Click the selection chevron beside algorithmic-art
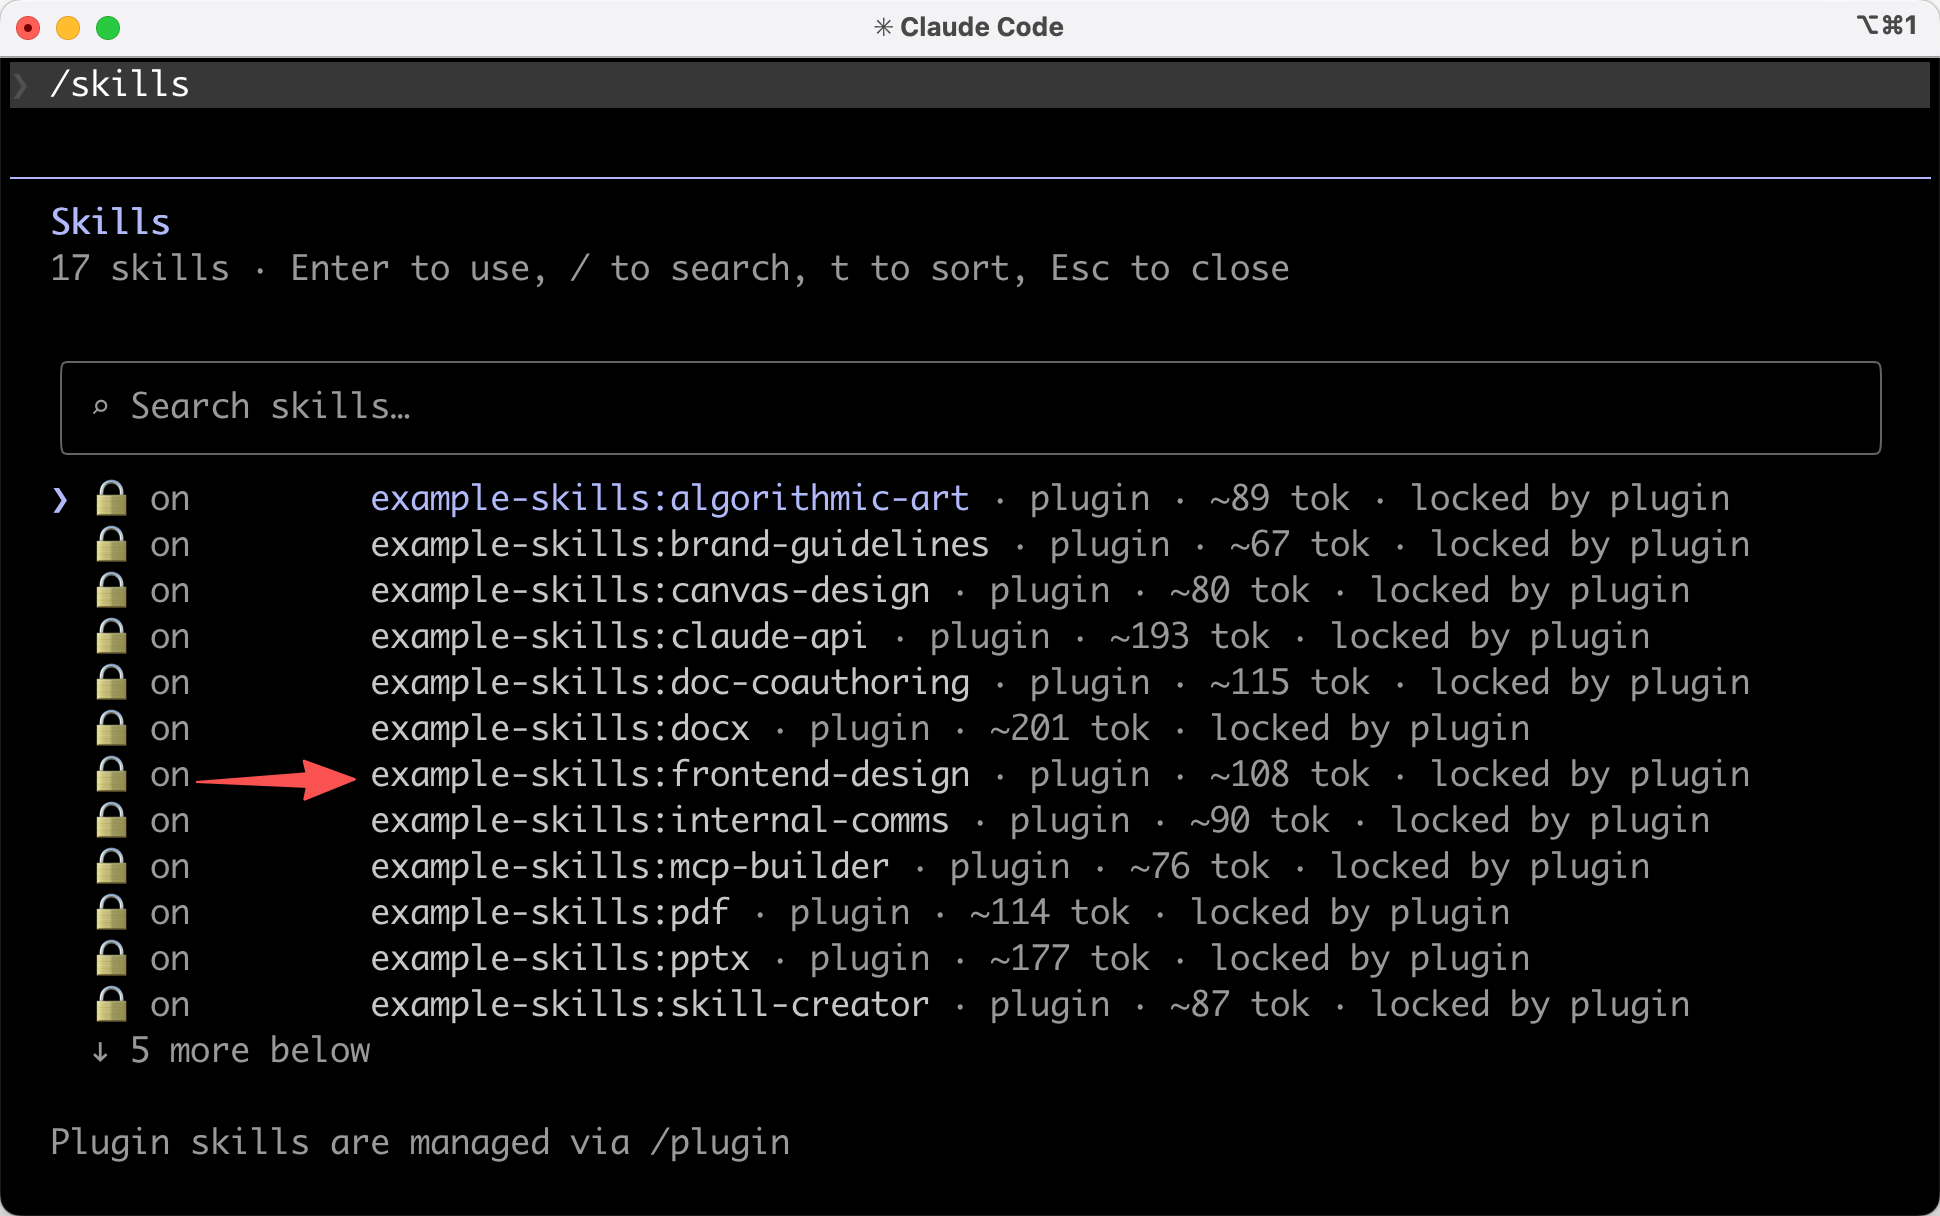Image resolution: width=1940 pixels, height=1216 pixels. [60, 499]
